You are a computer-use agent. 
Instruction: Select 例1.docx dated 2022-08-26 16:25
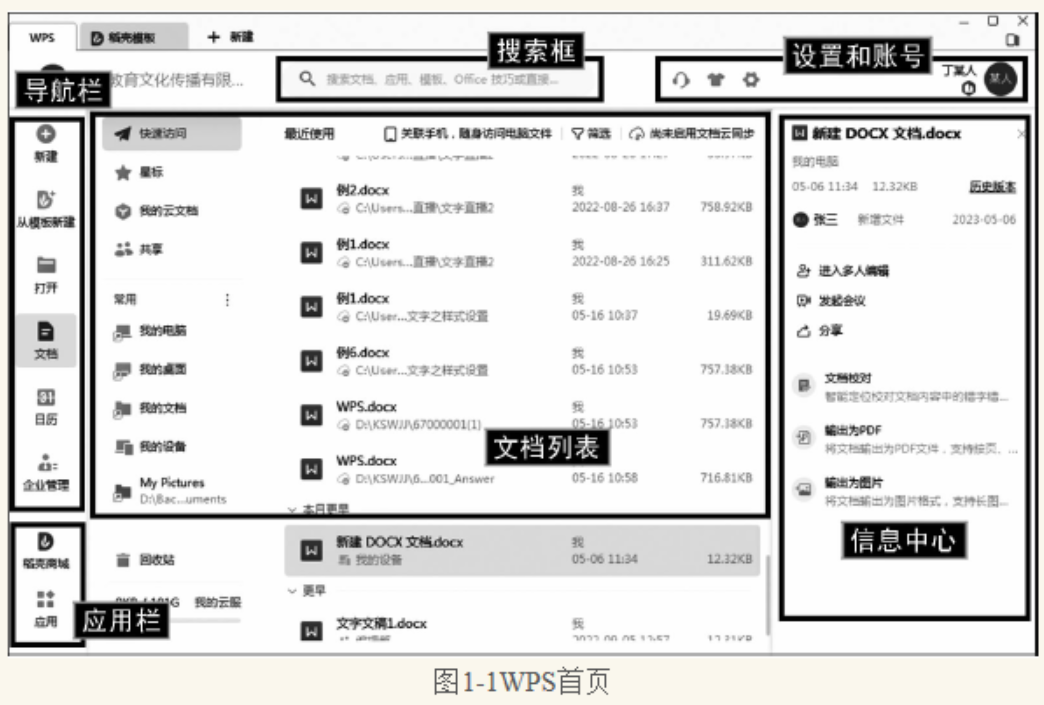525,253
